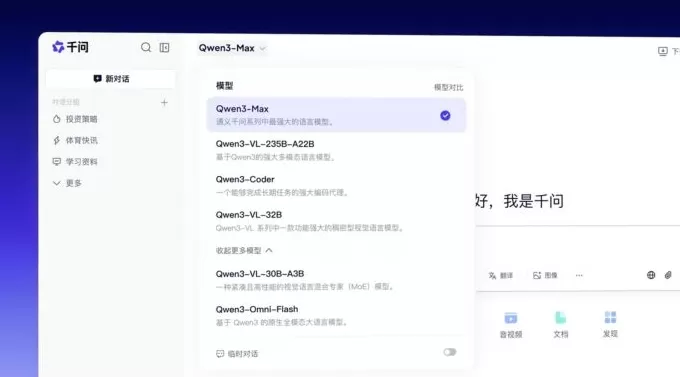
Task: Click the 图像 image tool
Action: 545,275
